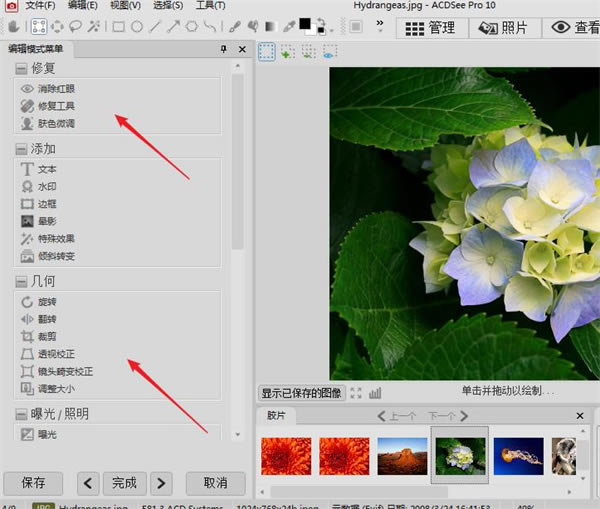Screen dimensions: 600x509
Task: Toggle full screen view icon
Action: 356,393
